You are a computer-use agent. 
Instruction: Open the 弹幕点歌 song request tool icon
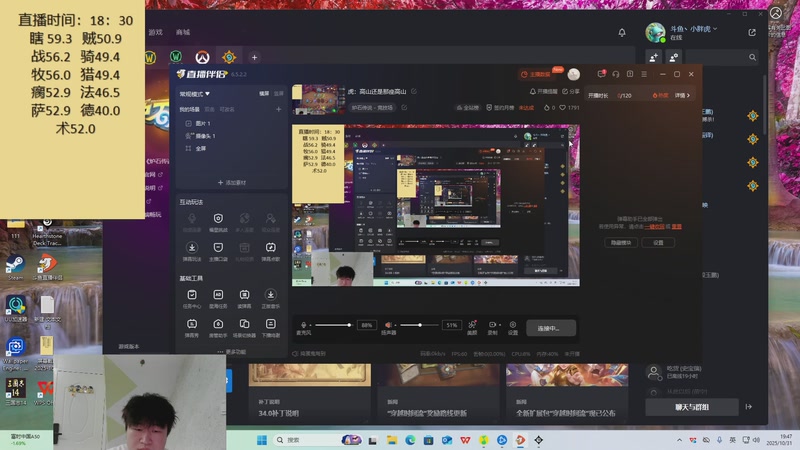pos(270,248)
